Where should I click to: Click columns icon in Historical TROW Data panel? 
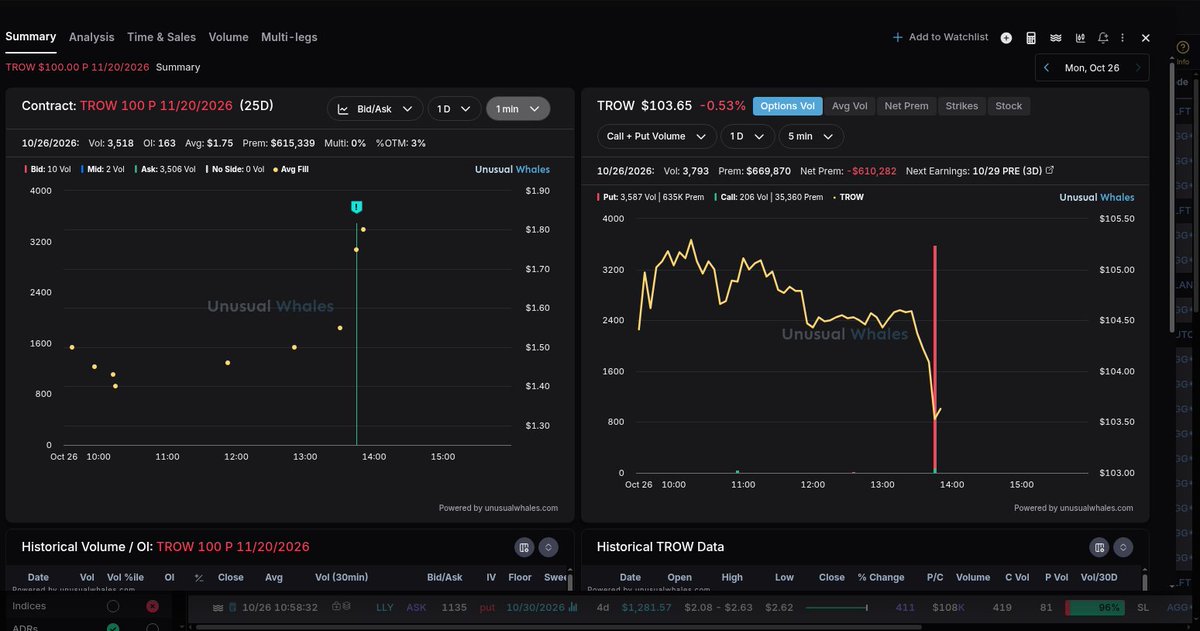[1099, 547]
